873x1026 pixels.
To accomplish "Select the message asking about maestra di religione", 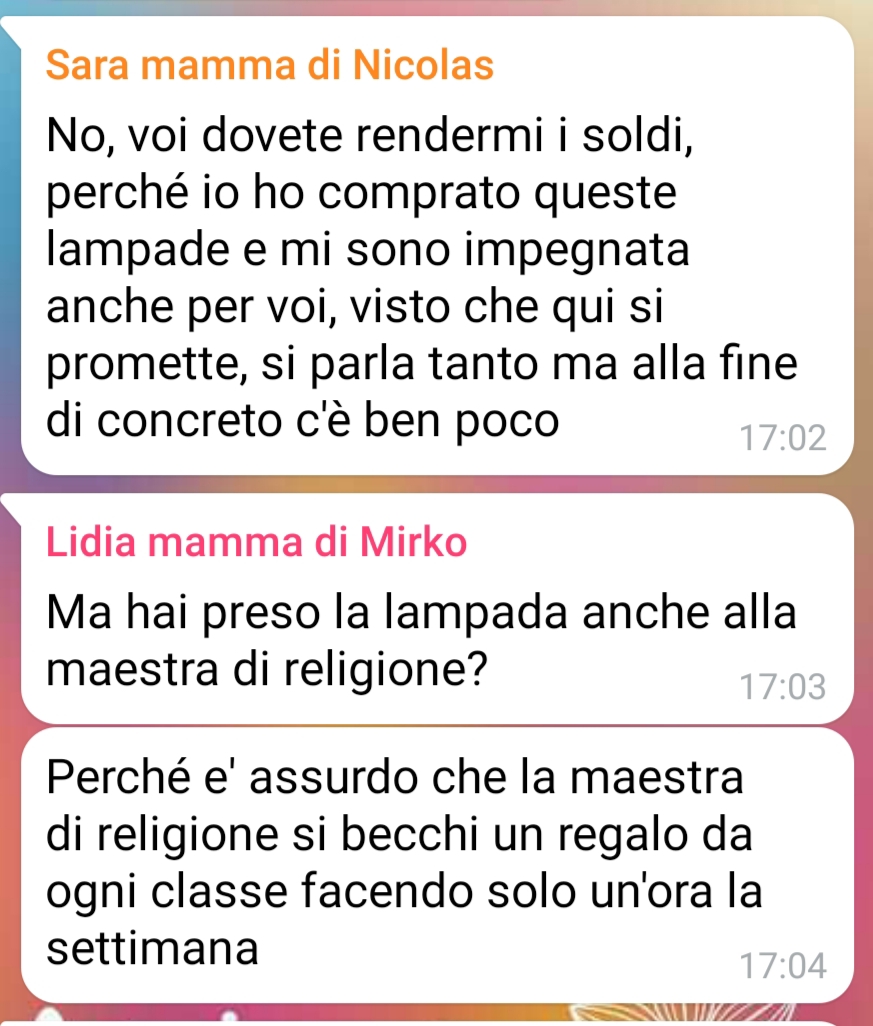I will pos(437,609).
